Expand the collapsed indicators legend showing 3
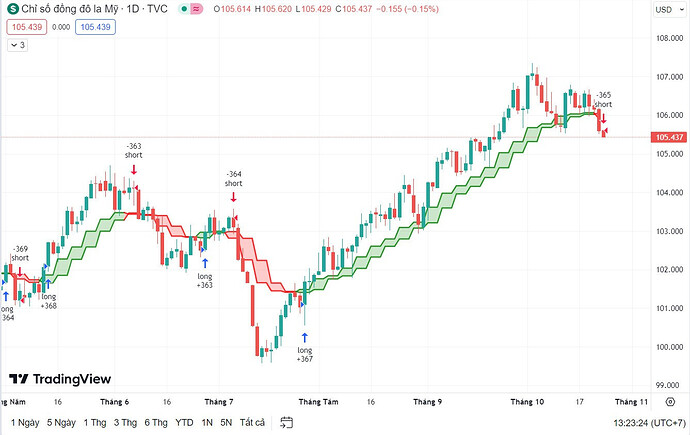The image size is (690, 435). pos(18,45)
